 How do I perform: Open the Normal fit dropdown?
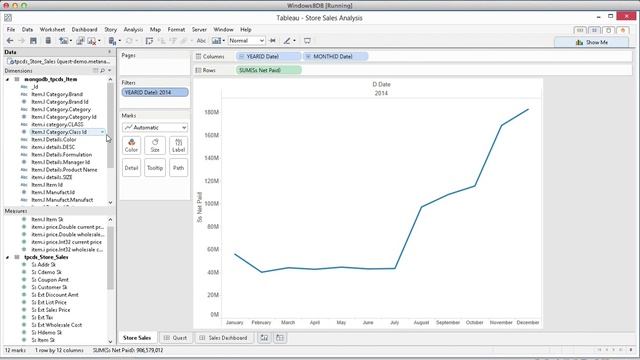247,40
